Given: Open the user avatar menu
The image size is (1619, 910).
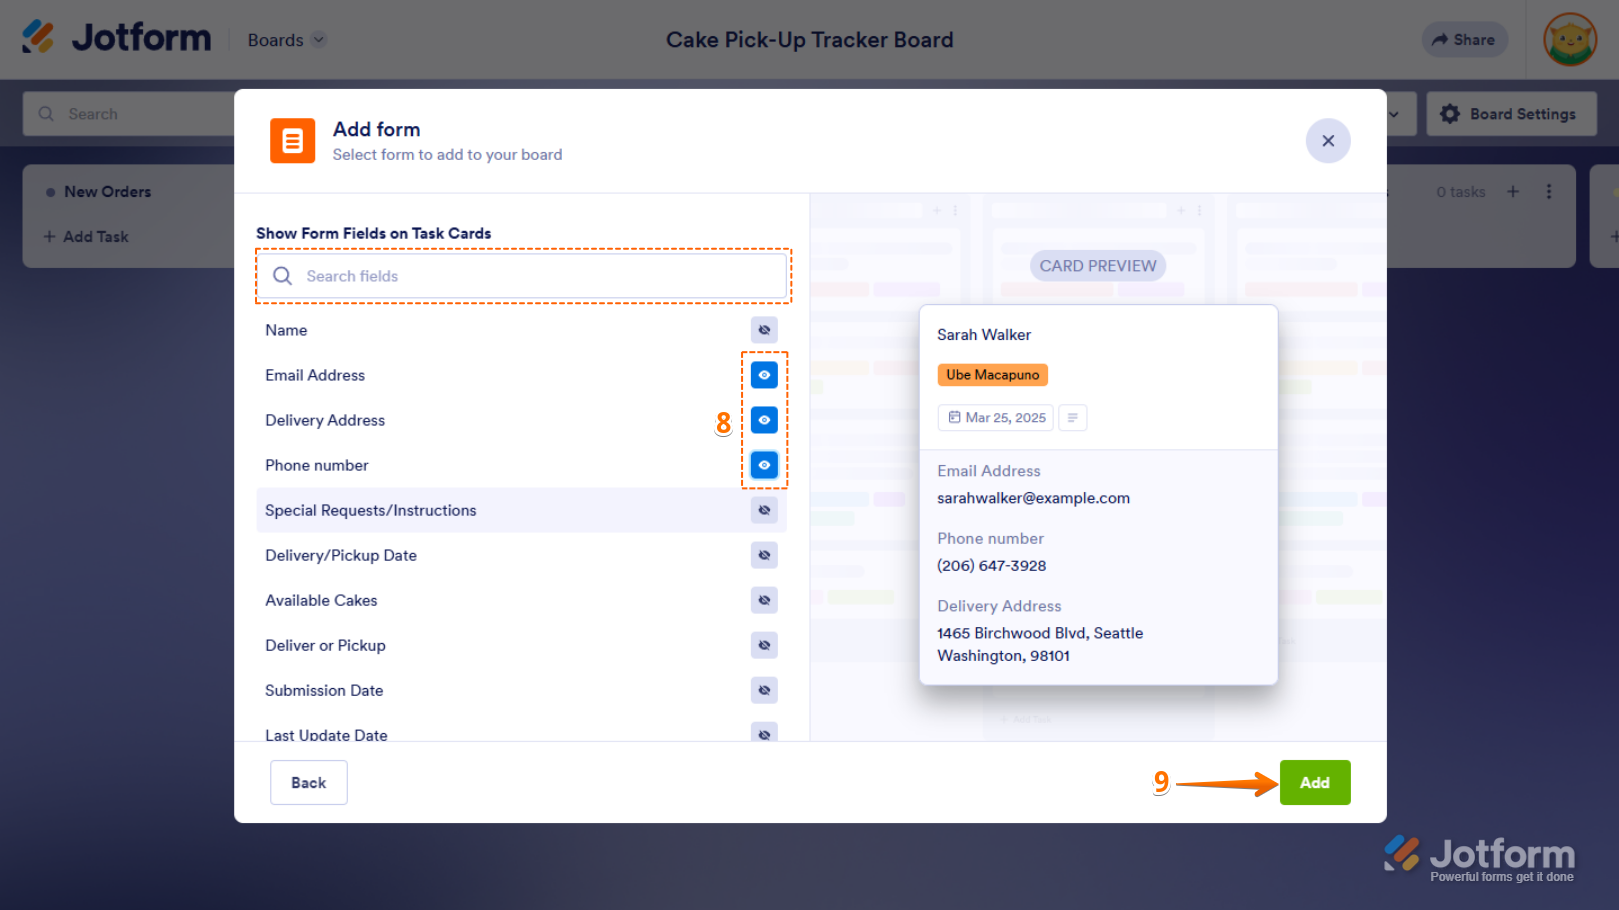Looking at the screenshot, I should pyautogui.click(x=1570, y=40).
